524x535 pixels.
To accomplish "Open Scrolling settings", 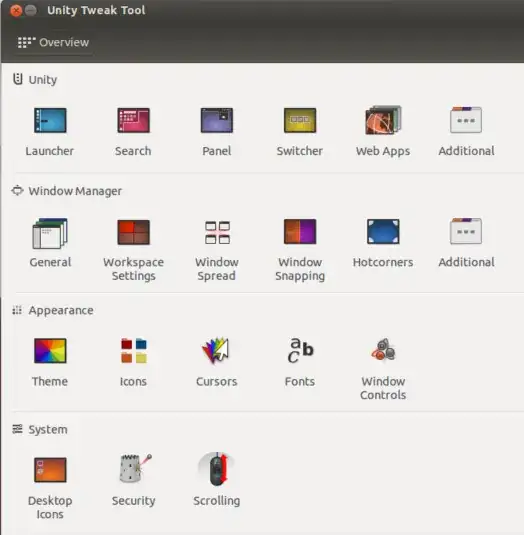I will [217, 469].
